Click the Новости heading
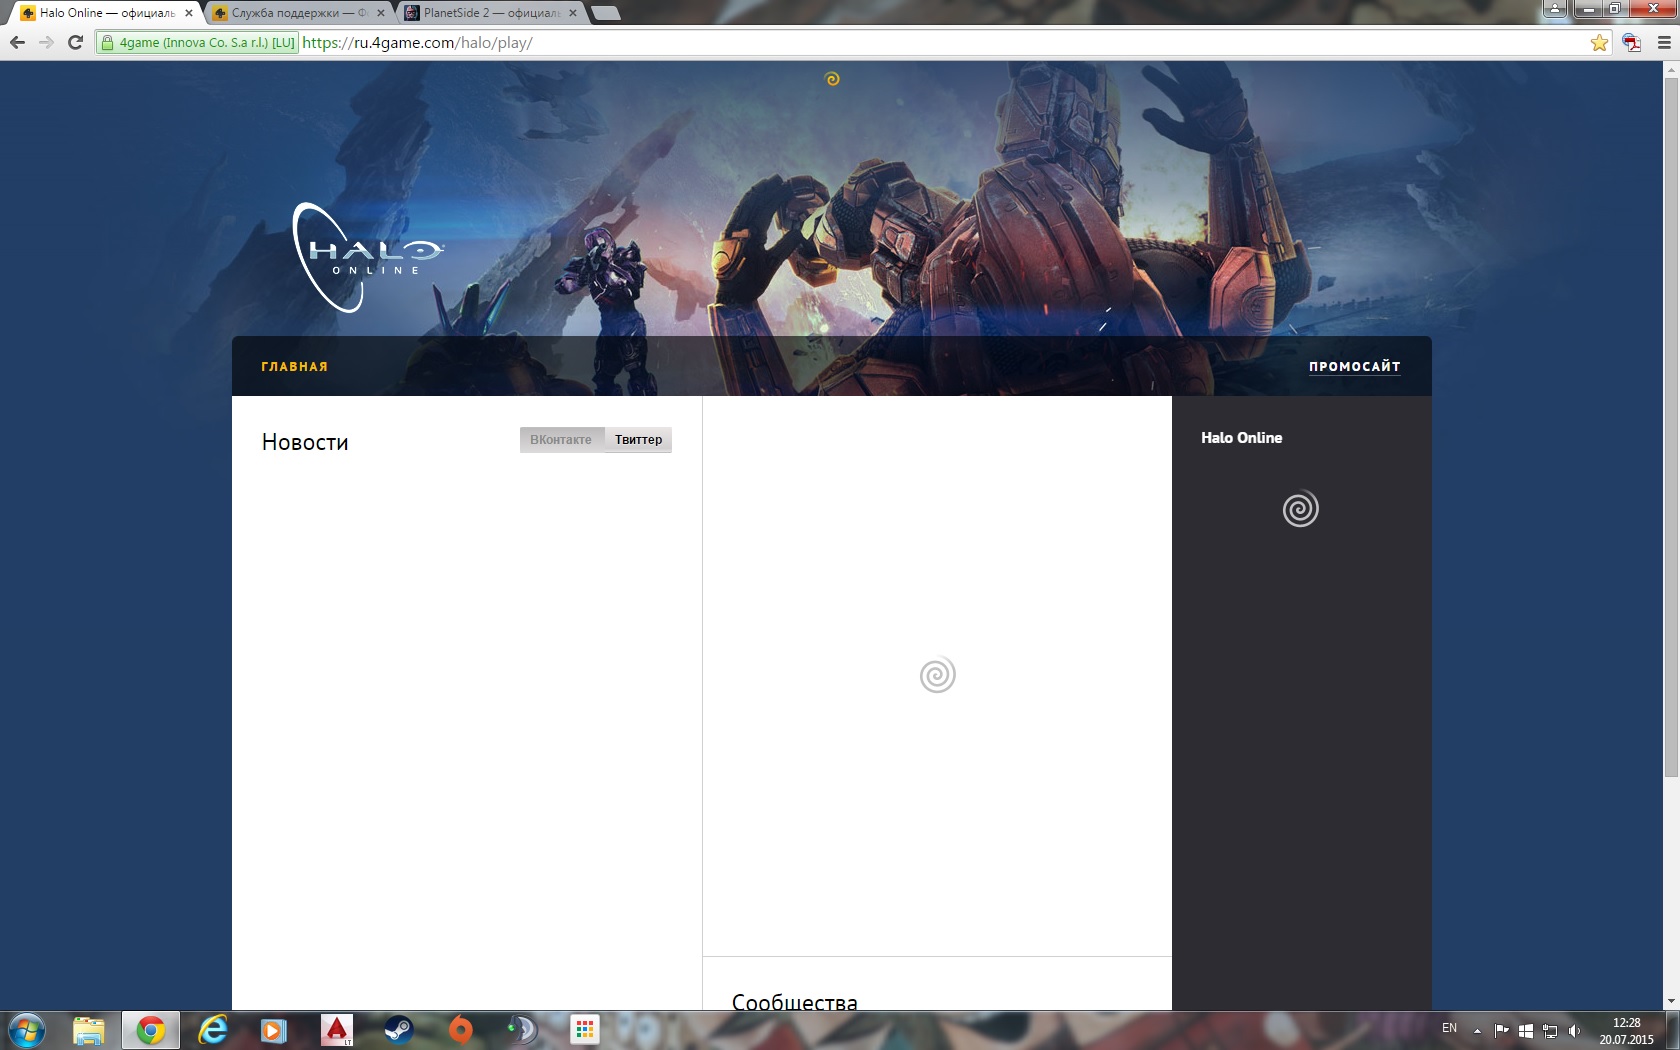 305,442
